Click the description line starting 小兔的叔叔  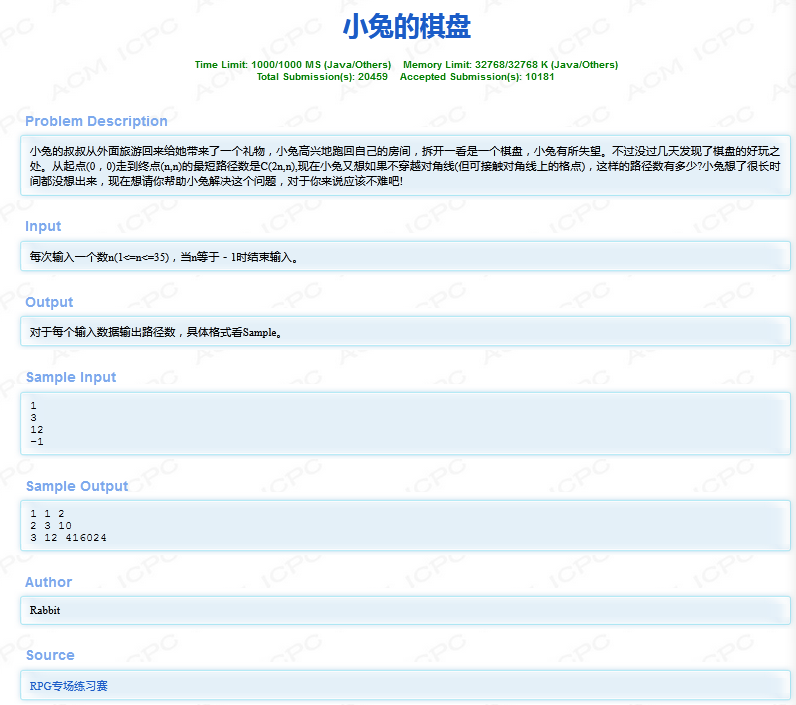pos(405,151)
